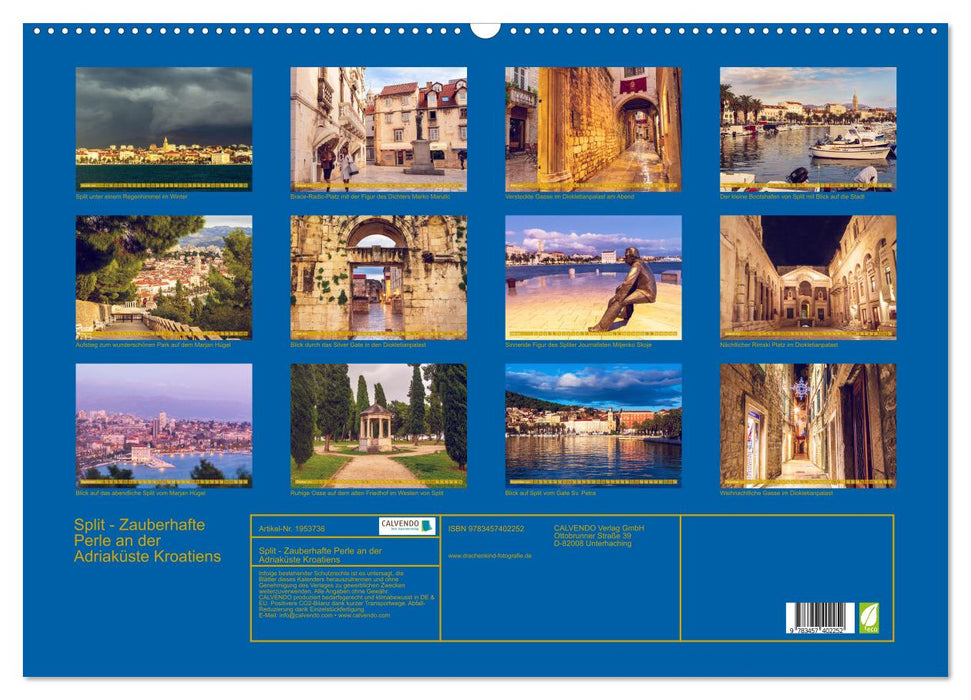Screen dimensions: 971x700
Task: Select the green eco certification leaf icon
Action: pos(869,616)
